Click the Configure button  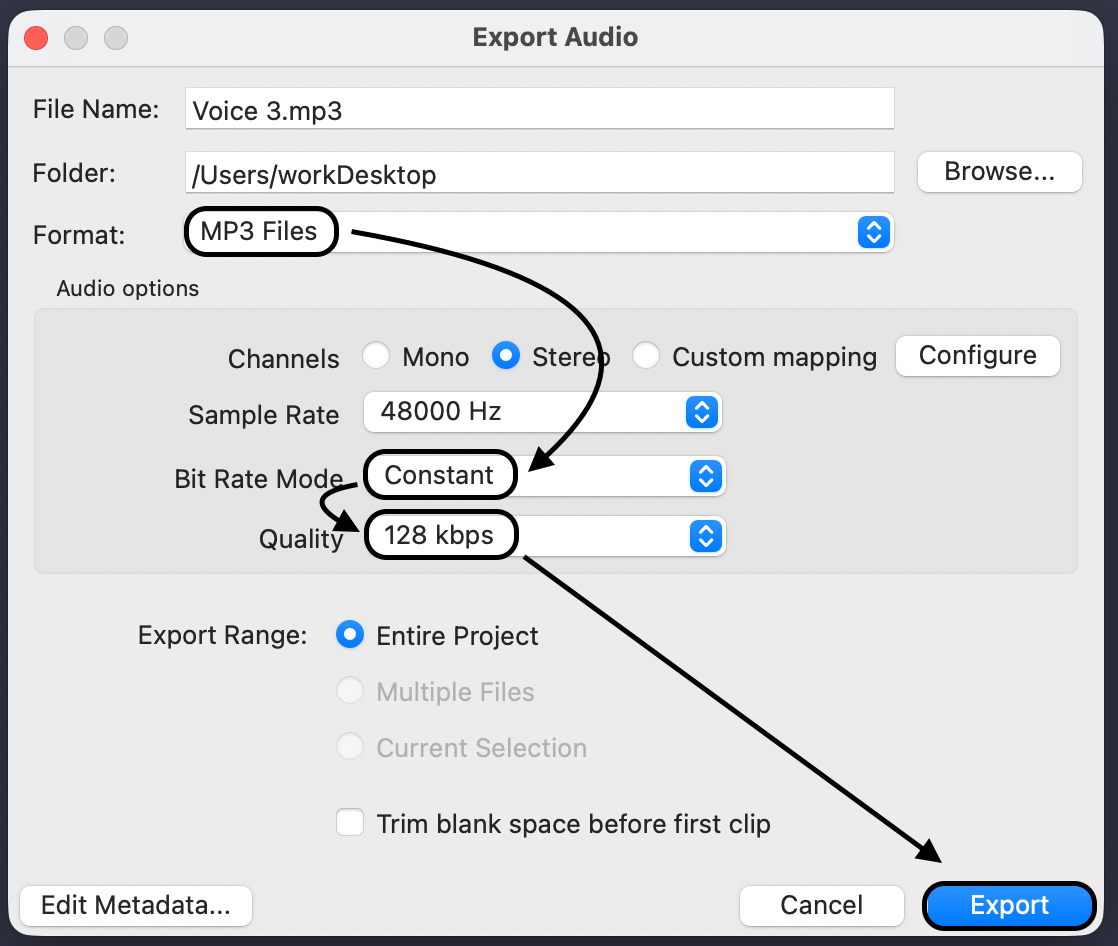pos(977,356)
